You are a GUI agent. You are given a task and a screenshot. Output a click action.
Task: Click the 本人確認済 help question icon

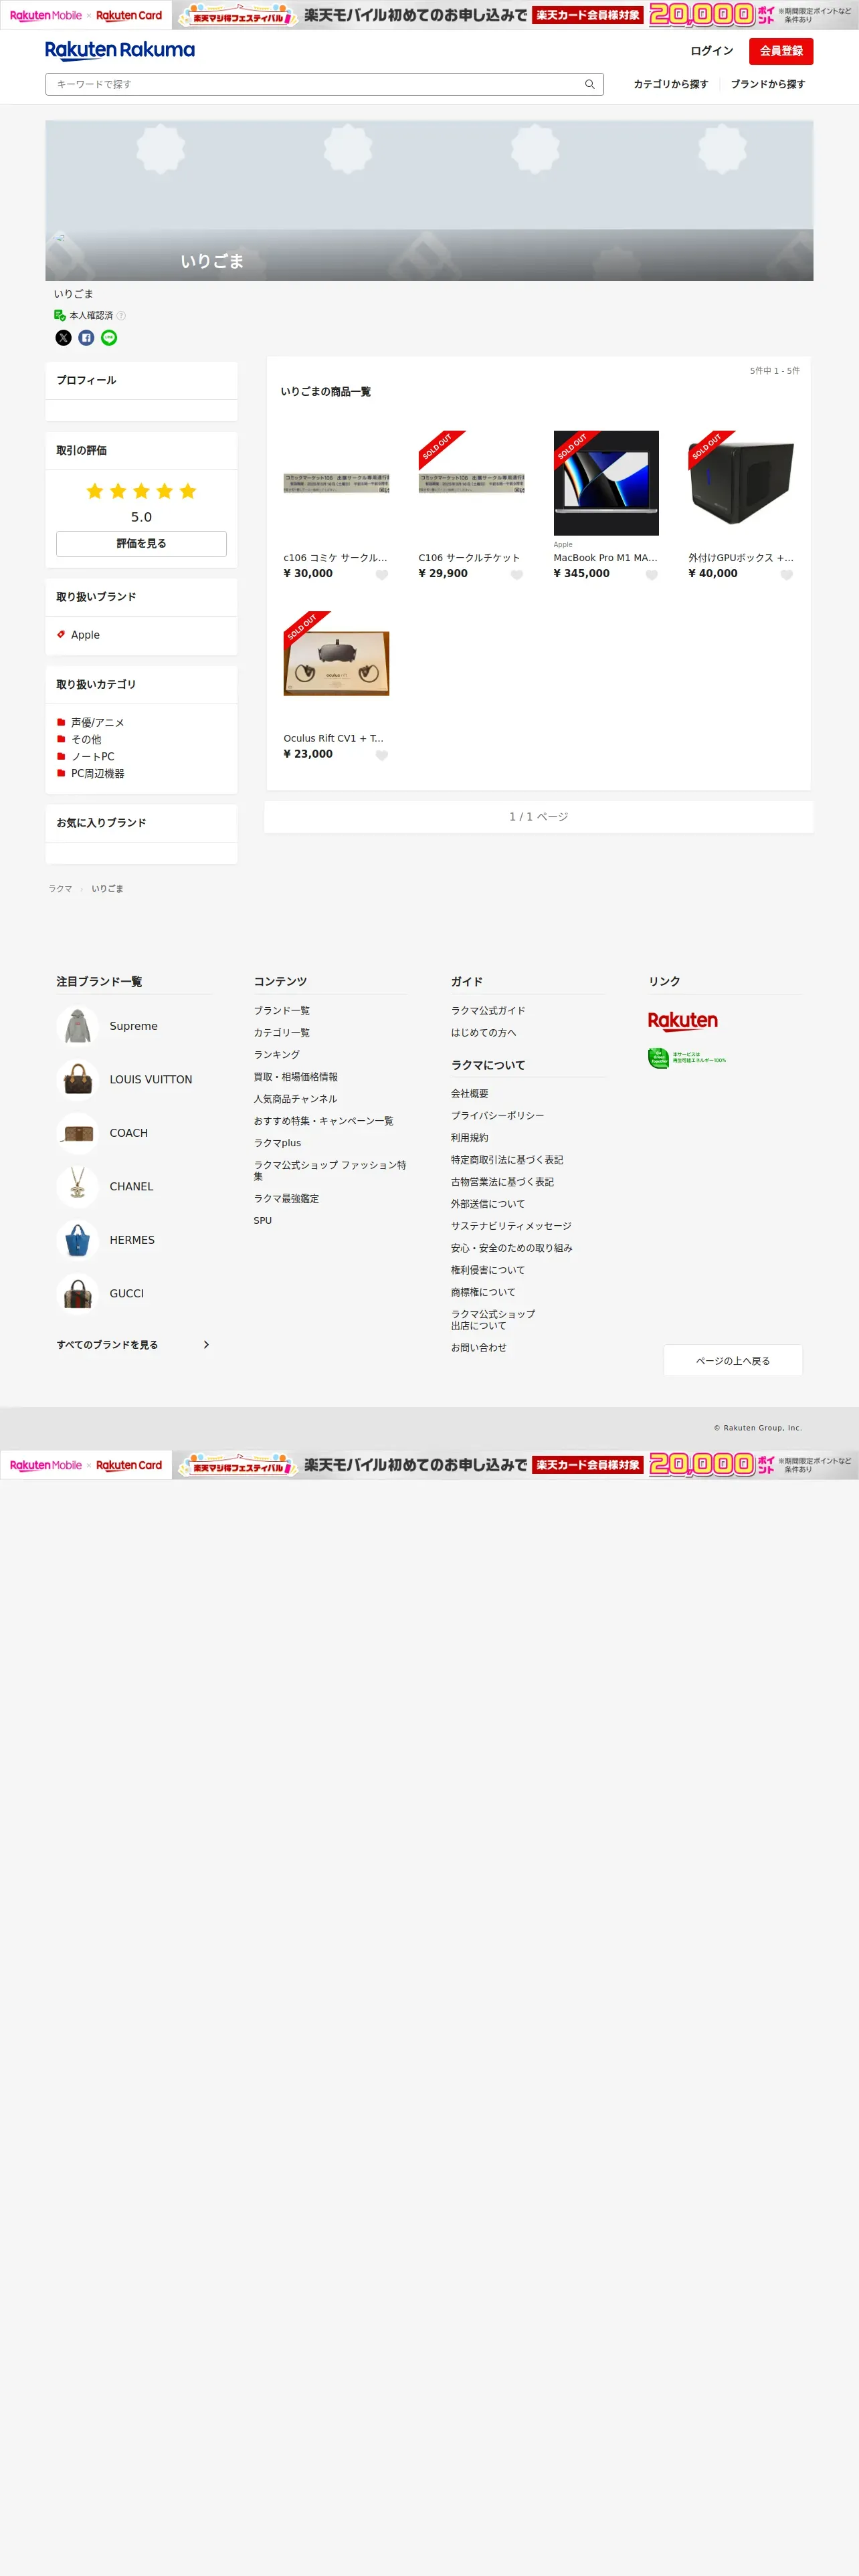click(121, 315)
